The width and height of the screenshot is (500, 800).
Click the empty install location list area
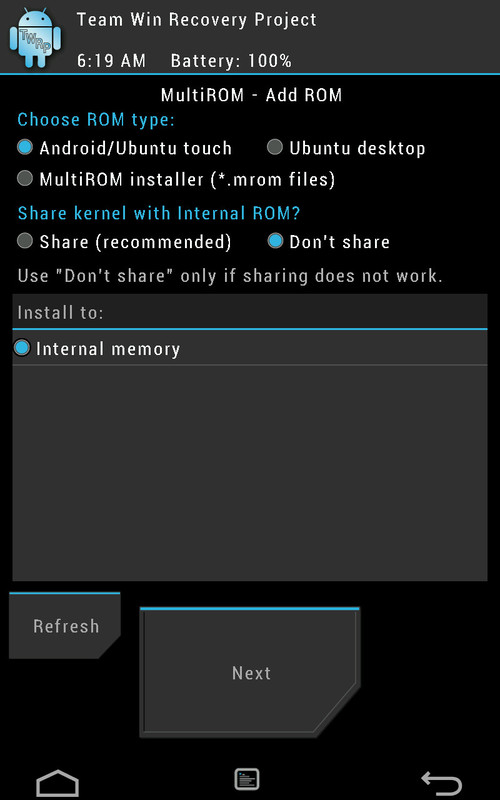(250, 473)
